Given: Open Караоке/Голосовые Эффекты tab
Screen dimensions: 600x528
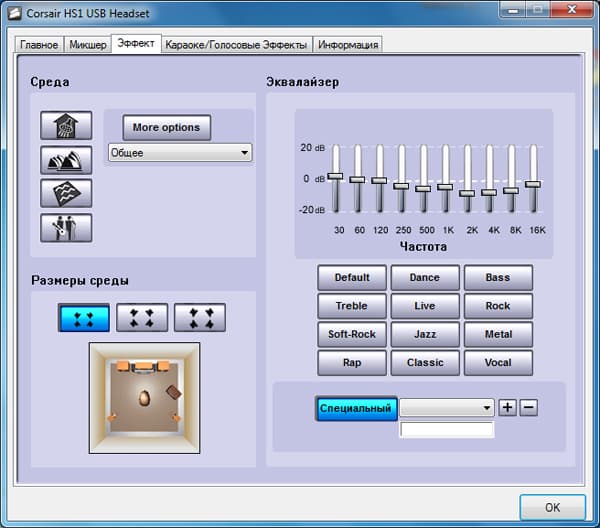Looking at the screenshot, I should [x=236, y=45].
